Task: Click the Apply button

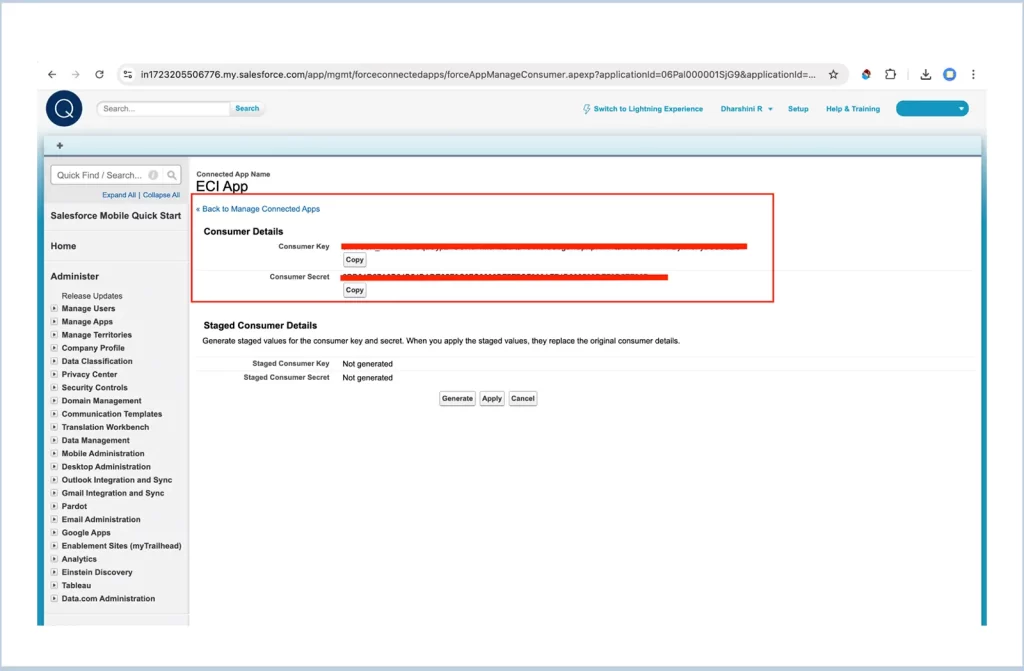Action: pos(492,399)
